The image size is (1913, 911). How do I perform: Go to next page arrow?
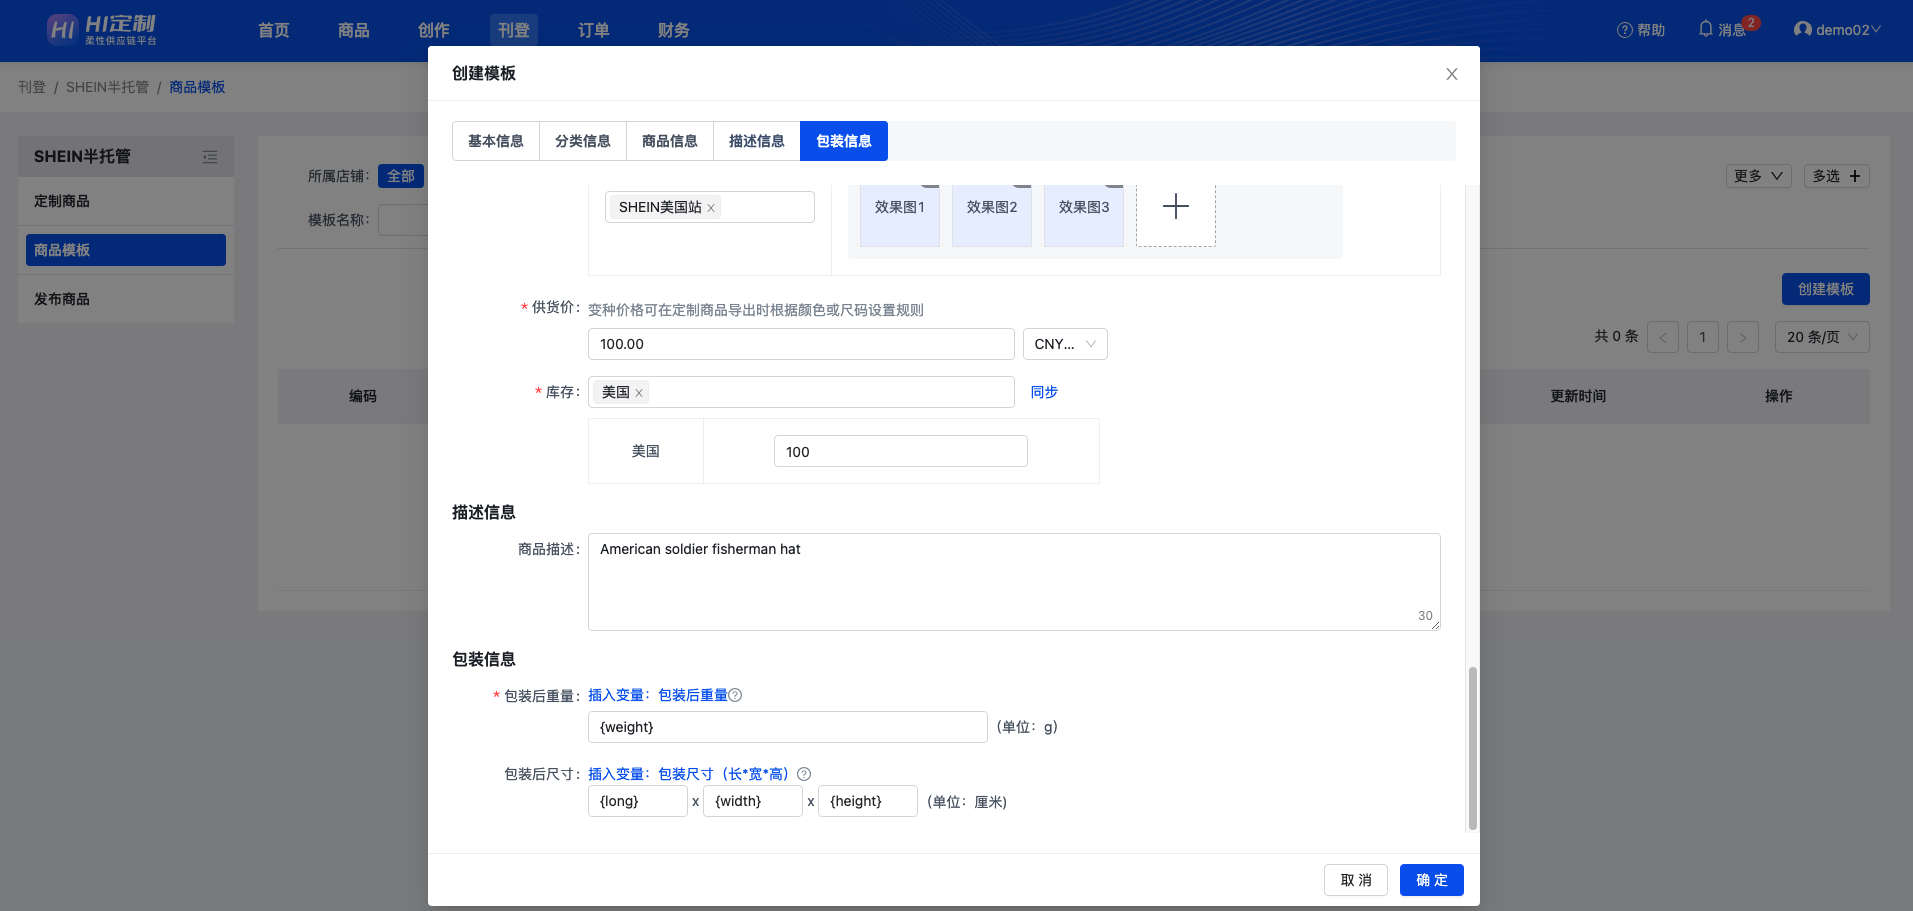[1743, 337]
